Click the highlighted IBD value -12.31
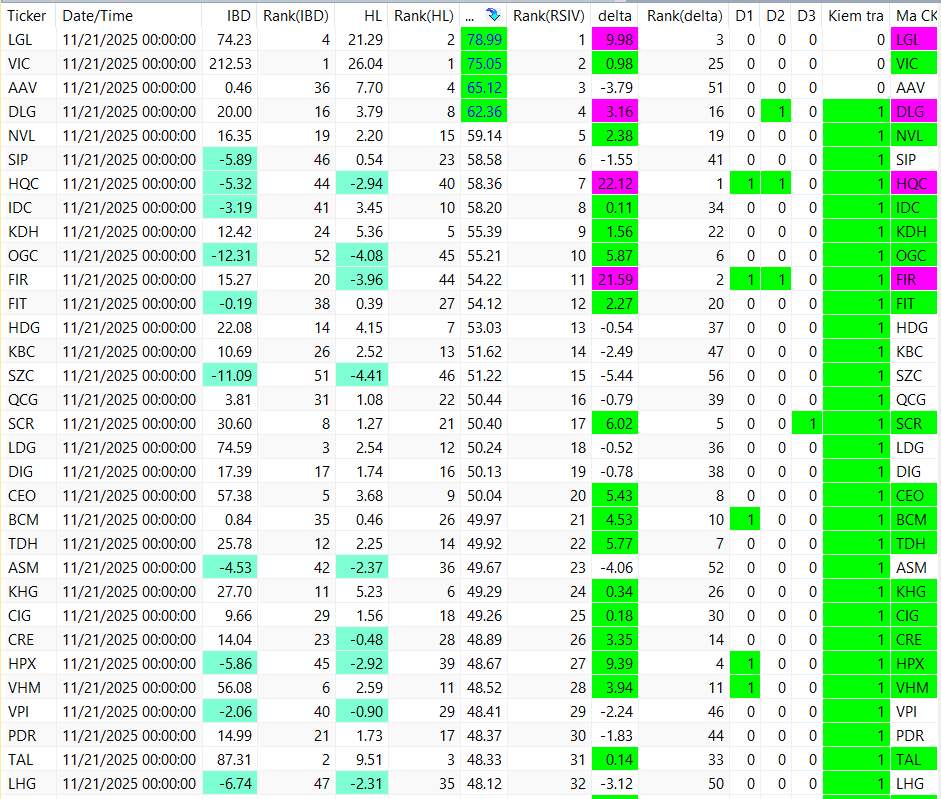 pyautogui.click(x=230, y=256)
